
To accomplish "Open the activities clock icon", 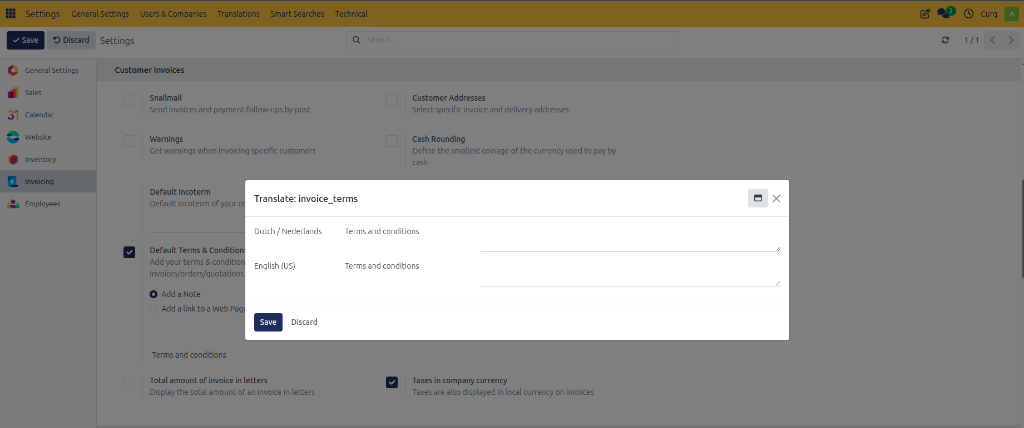I will 968,14.
